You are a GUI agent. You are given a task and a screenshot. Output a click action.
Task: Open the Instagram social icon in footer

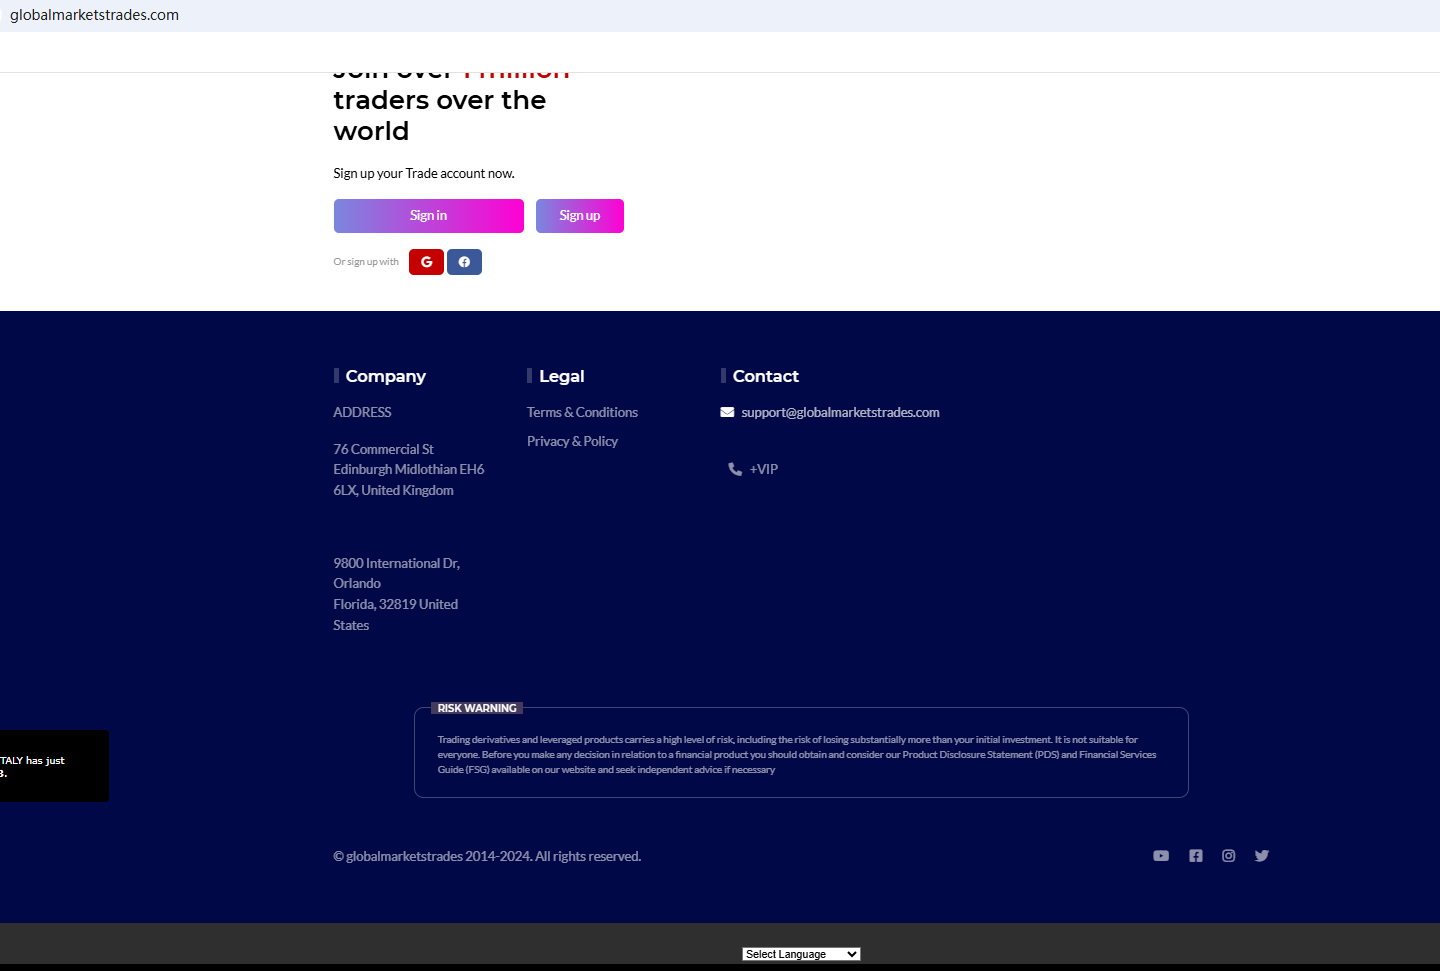click(1229, 856)
